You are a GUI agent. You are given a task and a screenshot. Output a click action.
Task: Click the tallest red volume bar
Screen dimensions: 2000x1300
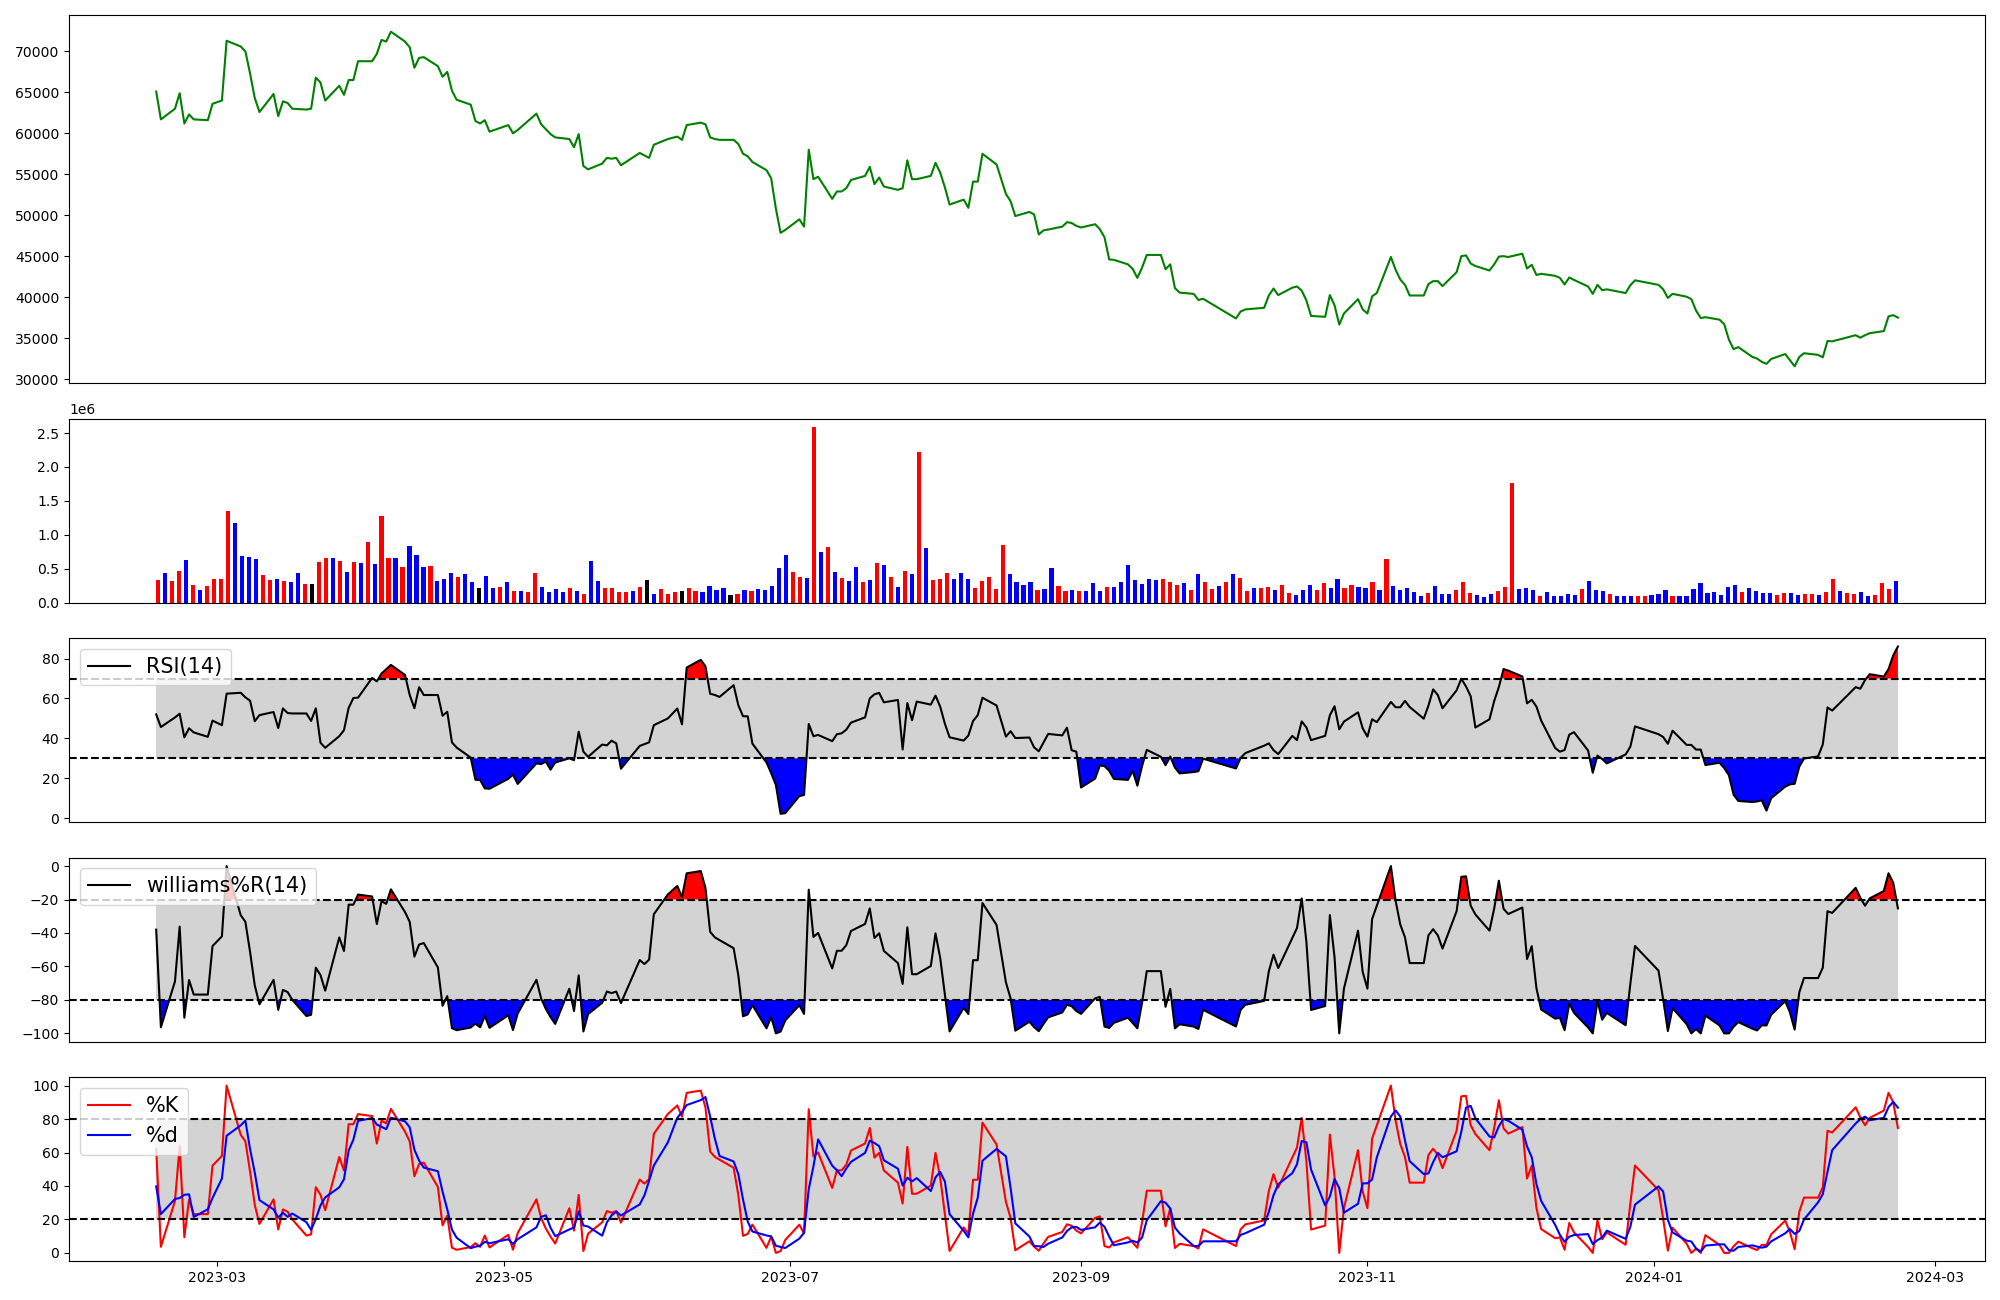[814, 515]
